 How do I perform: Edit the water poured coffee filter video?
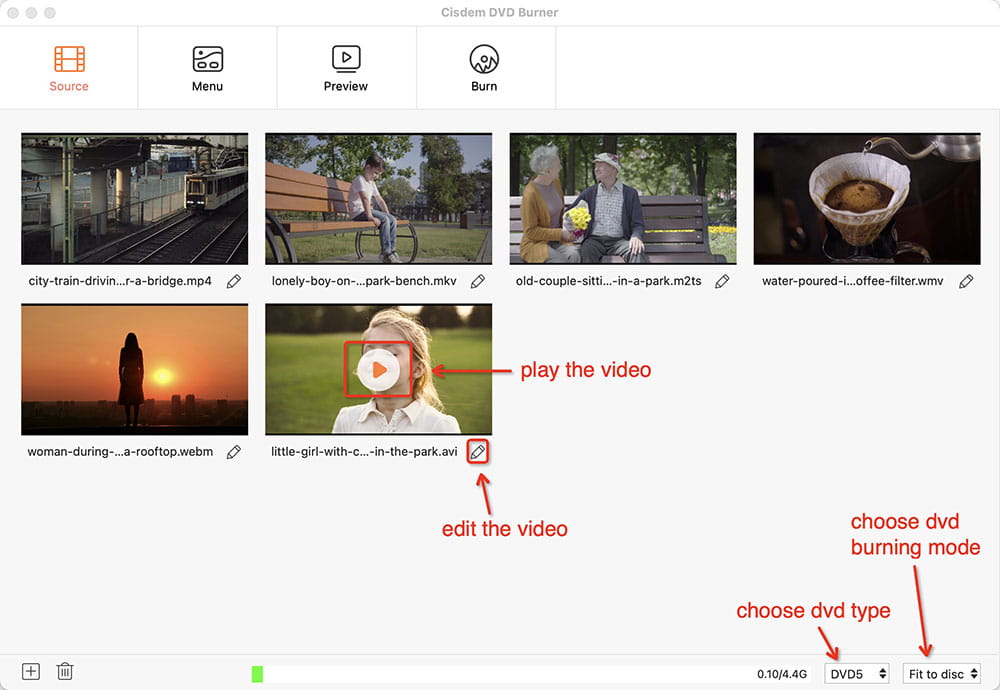966,281
